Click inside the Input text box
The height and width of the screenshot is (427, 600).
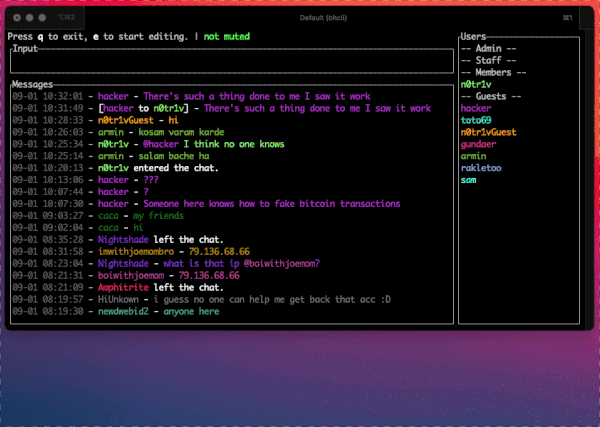click(230, 61)
